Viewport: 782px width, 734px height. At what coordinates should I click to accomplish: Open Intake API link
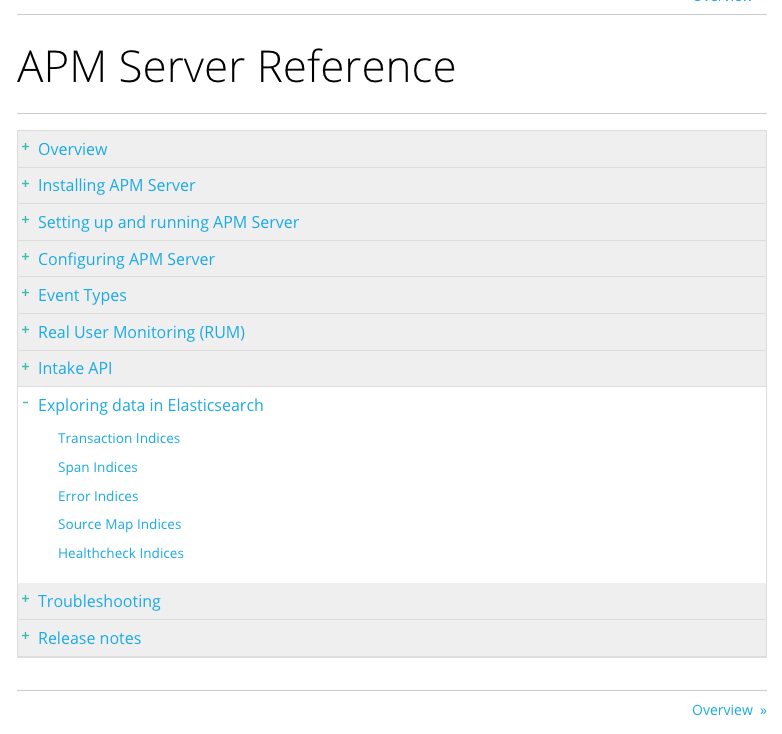point(75,368)
